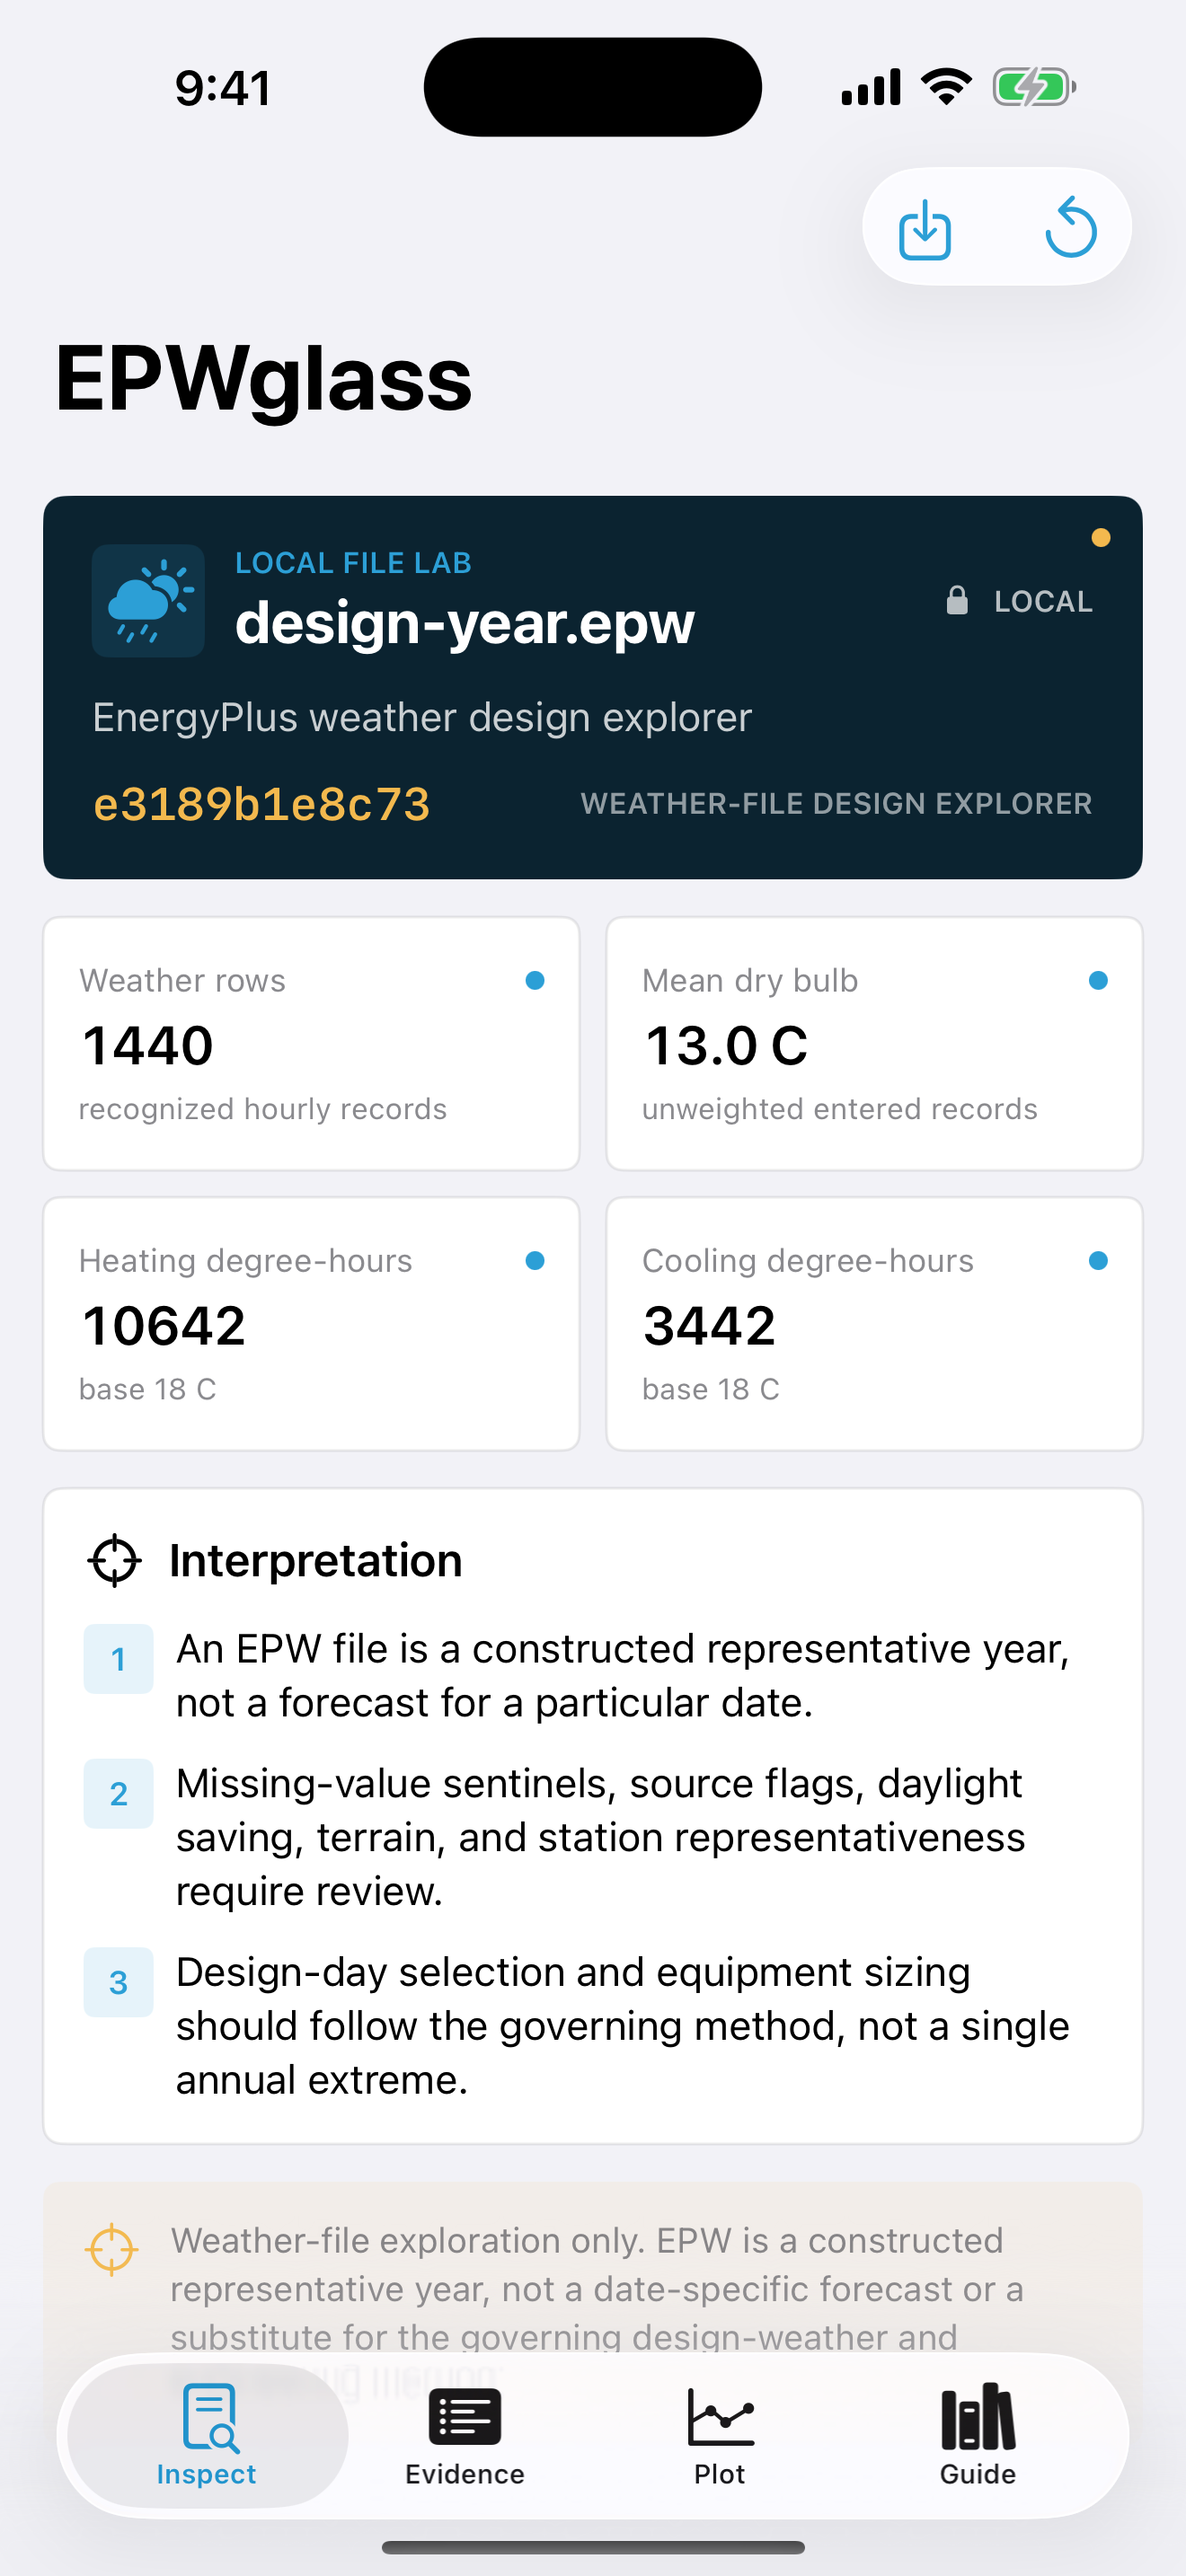Screen dimensions: 1186x2576
Task: Tap EnergyPlus weather design explorer subtitle
Action: (x=422, y=718)
